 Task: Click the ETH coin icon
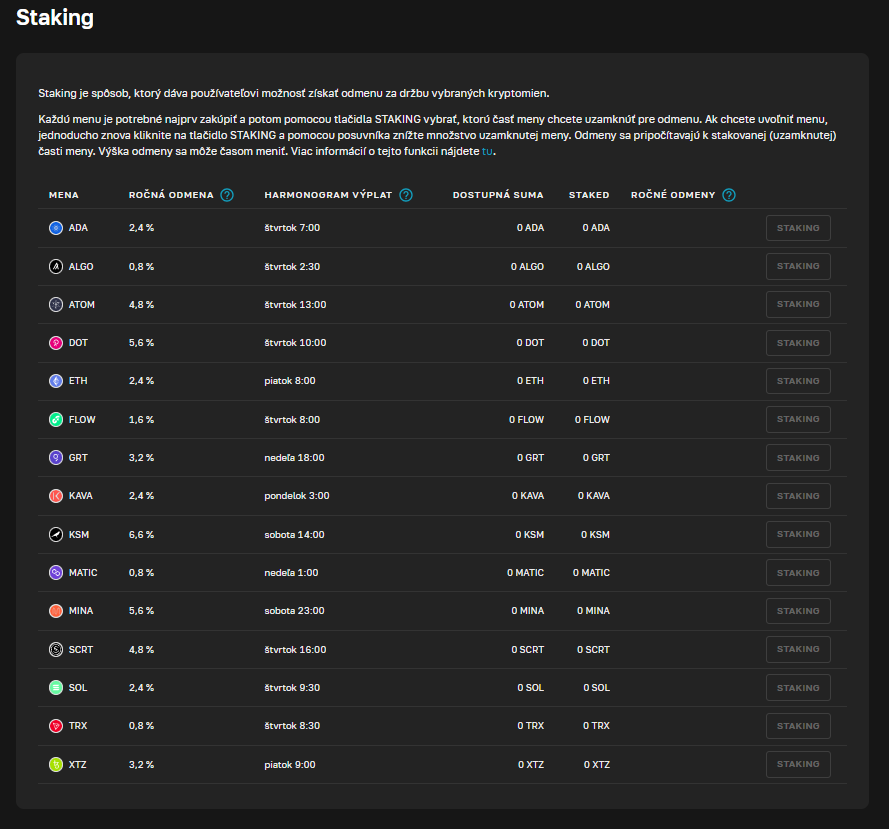(x=56, y=381)
